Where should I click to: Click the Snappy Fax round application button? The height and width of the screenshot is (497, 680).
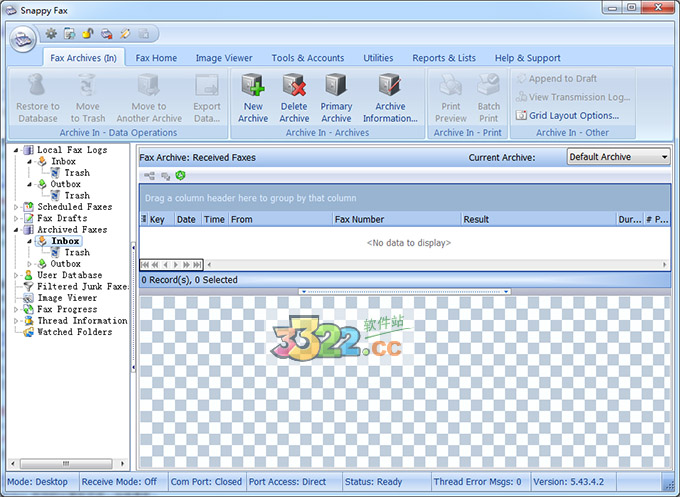pyautogui.click(x=24, y=38)
